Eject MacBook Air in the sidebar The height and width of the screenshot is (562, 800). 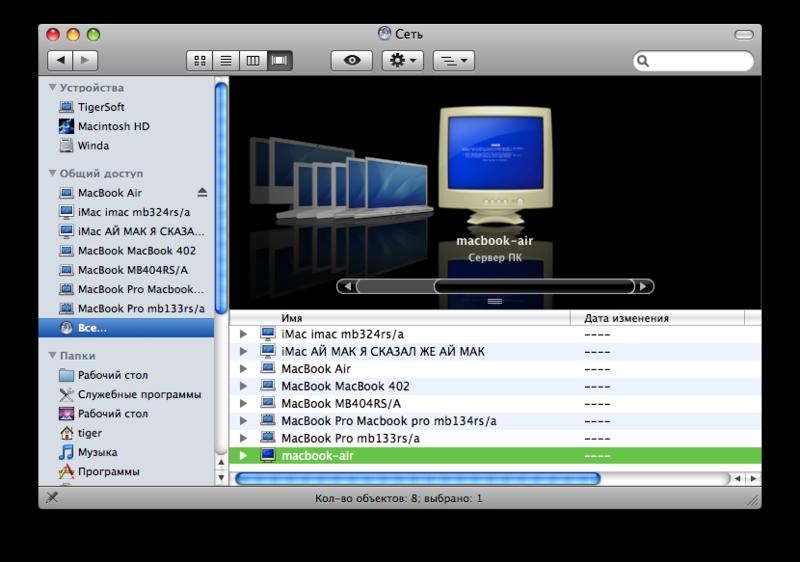point(202,192)
